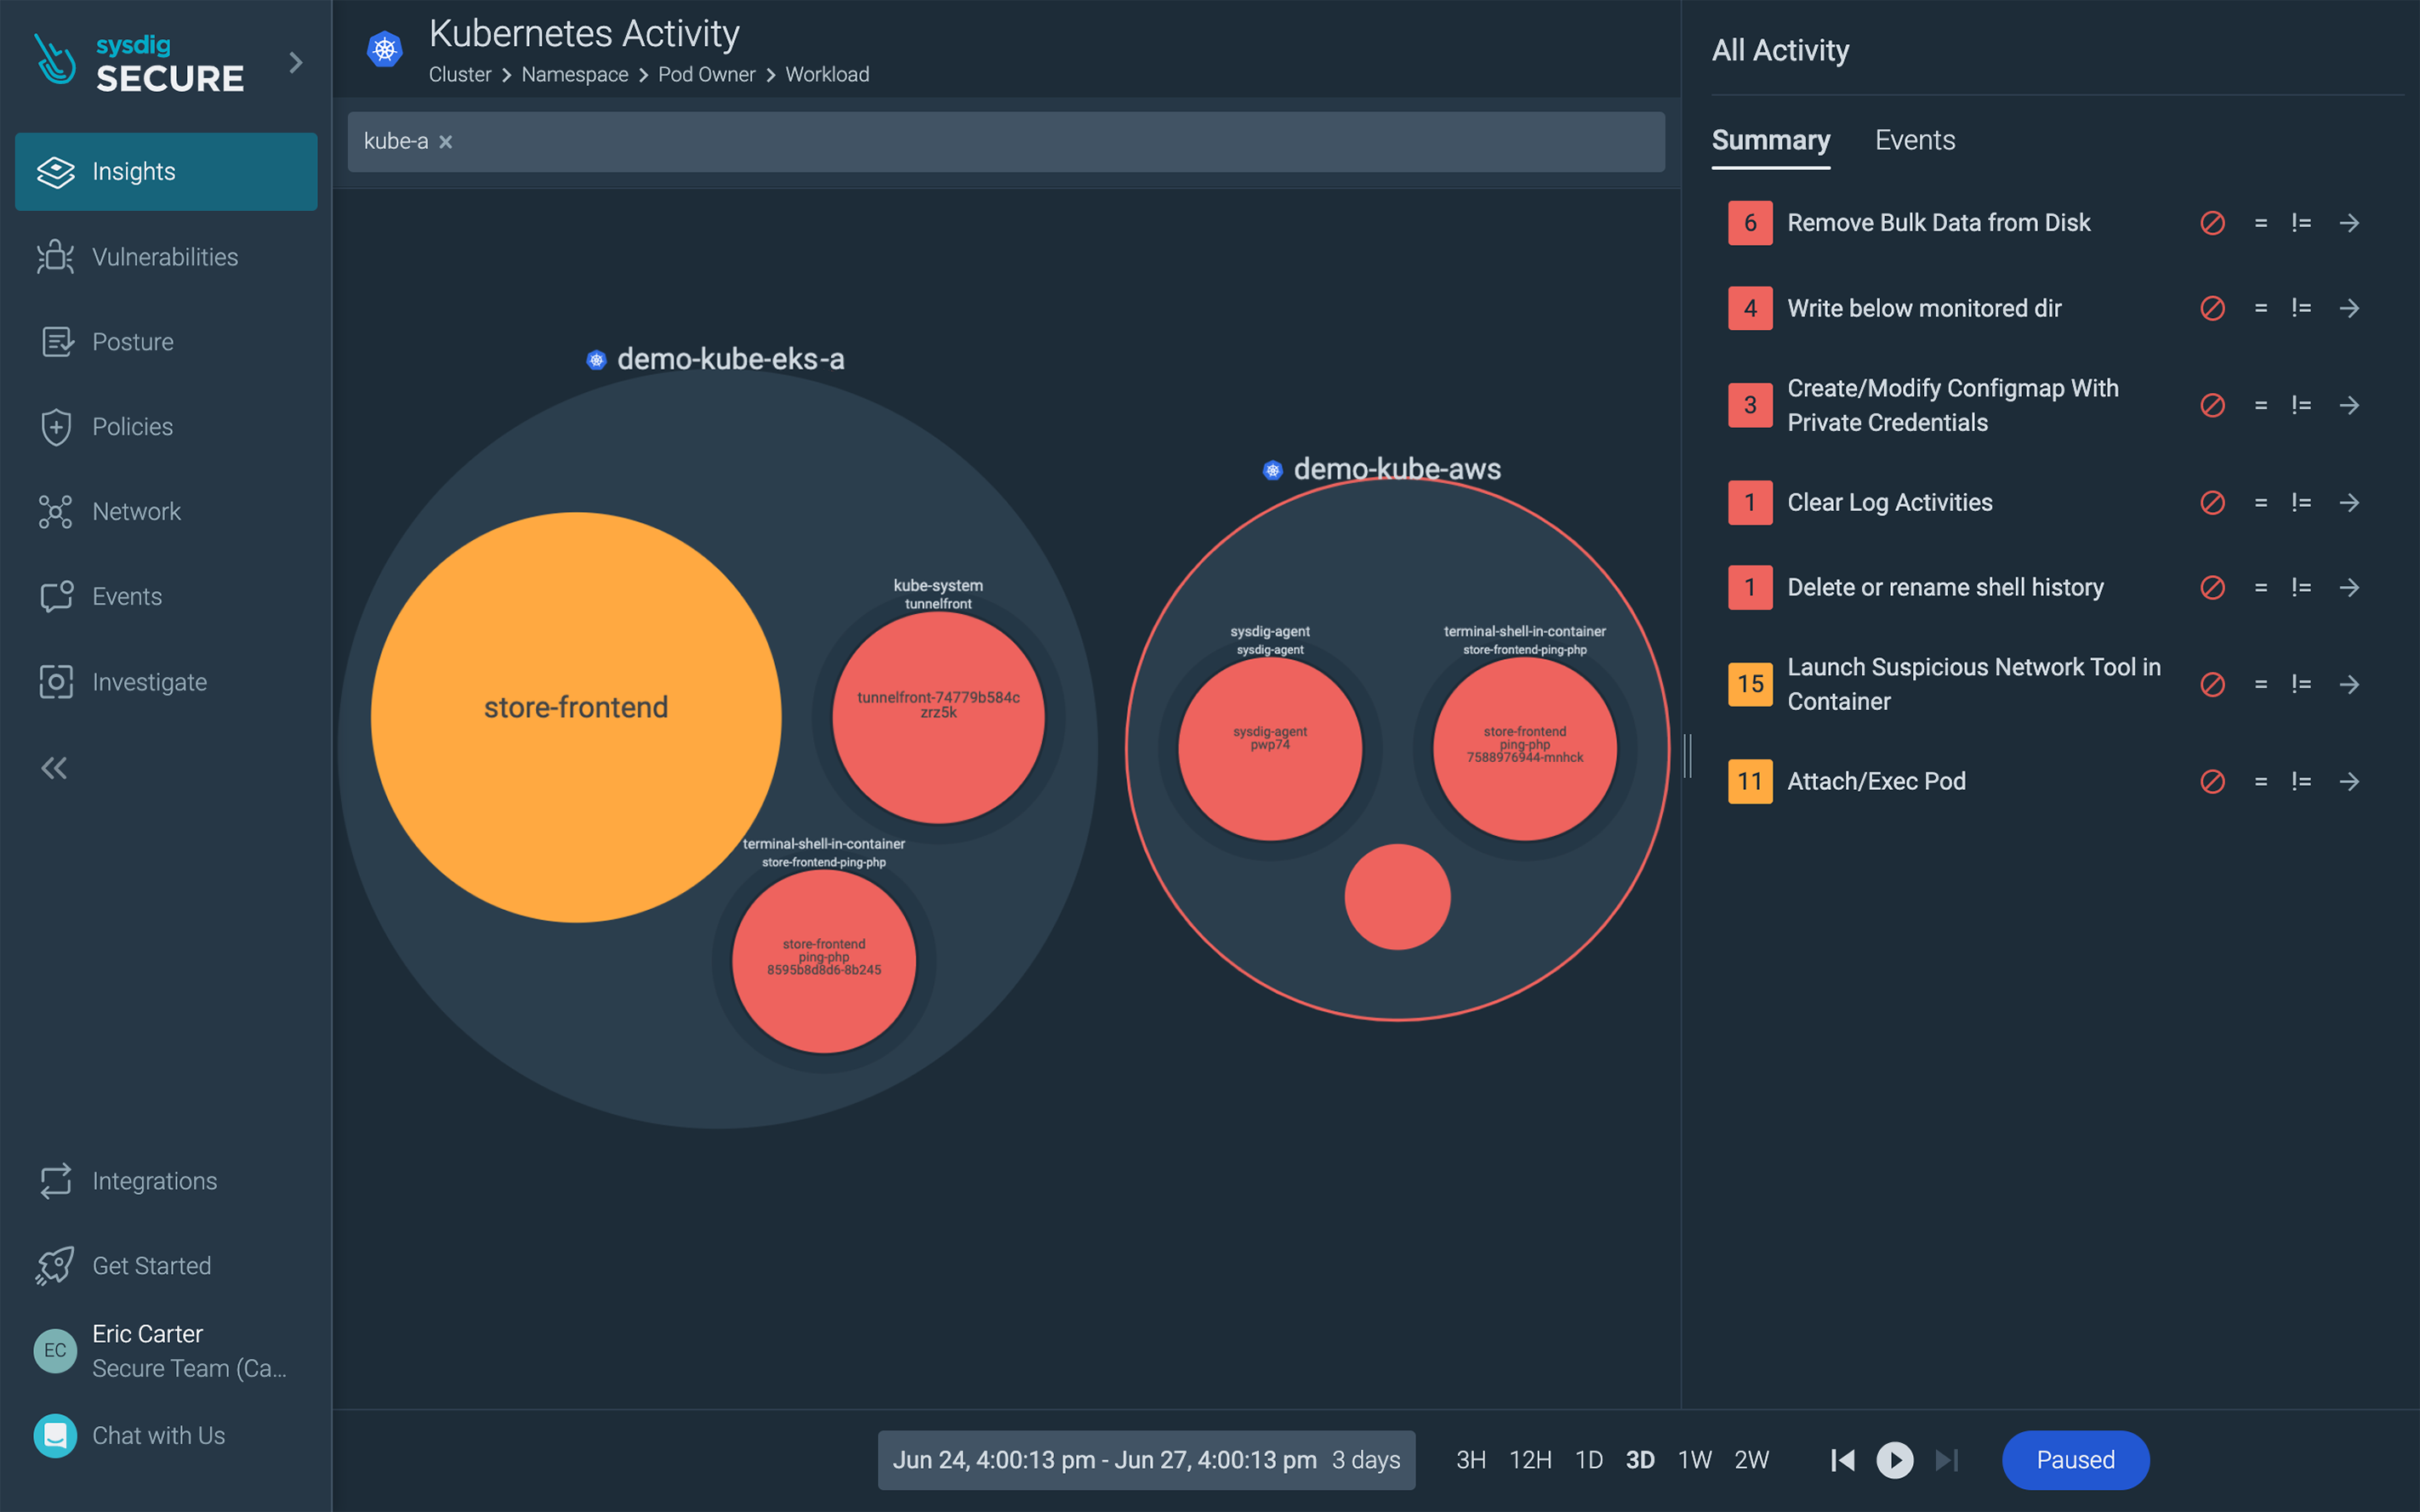Viewport: 2420px width, 1512px height.
Task: Click block icon for Create/Modify Configmap row
Action: 2213,405
